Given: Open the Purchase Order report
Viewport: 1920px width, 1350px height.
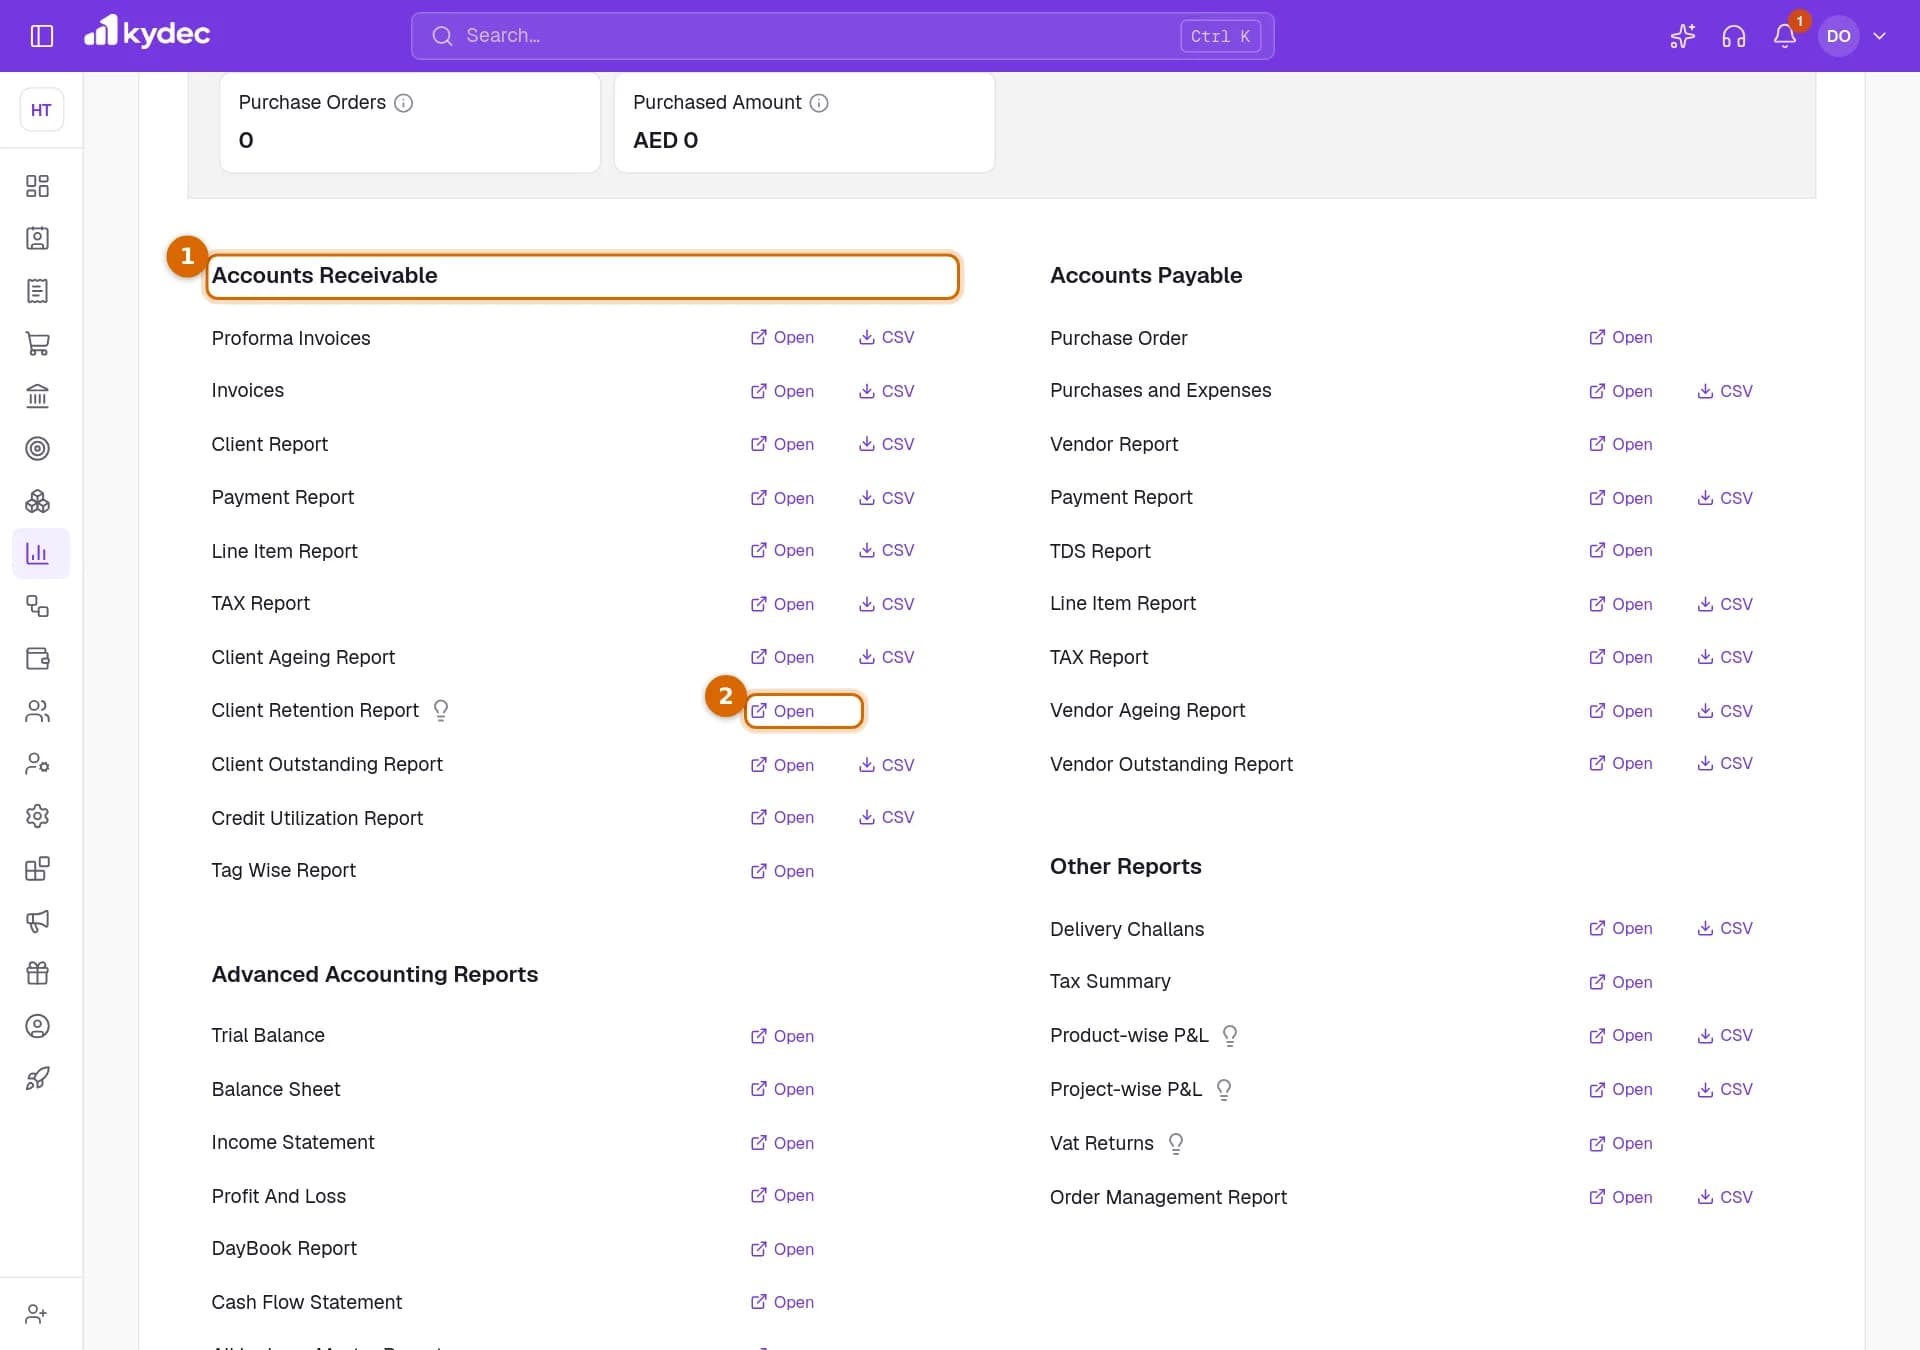Looking at the screenshot, I should tap(1620, 337).
